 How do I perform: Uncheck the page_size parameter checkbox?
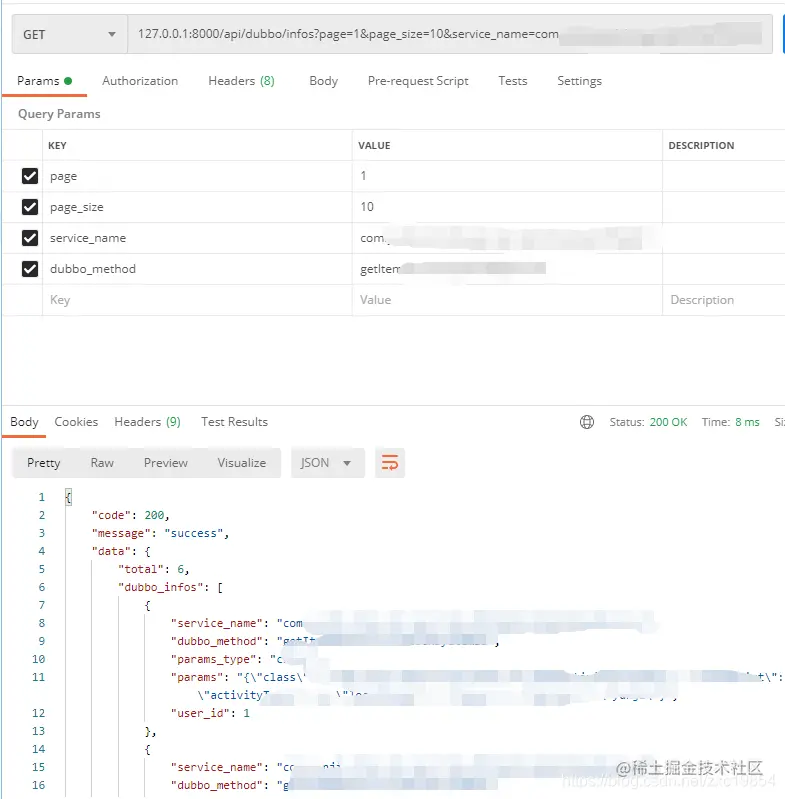[x=30, y=207]
